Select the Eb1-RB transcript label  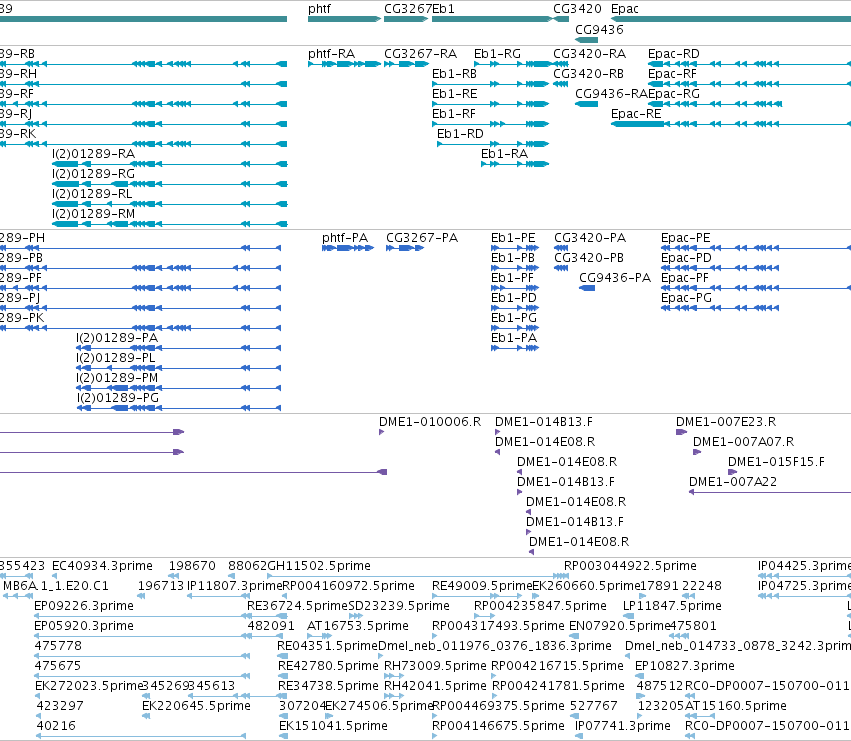[x=454, y=74]
